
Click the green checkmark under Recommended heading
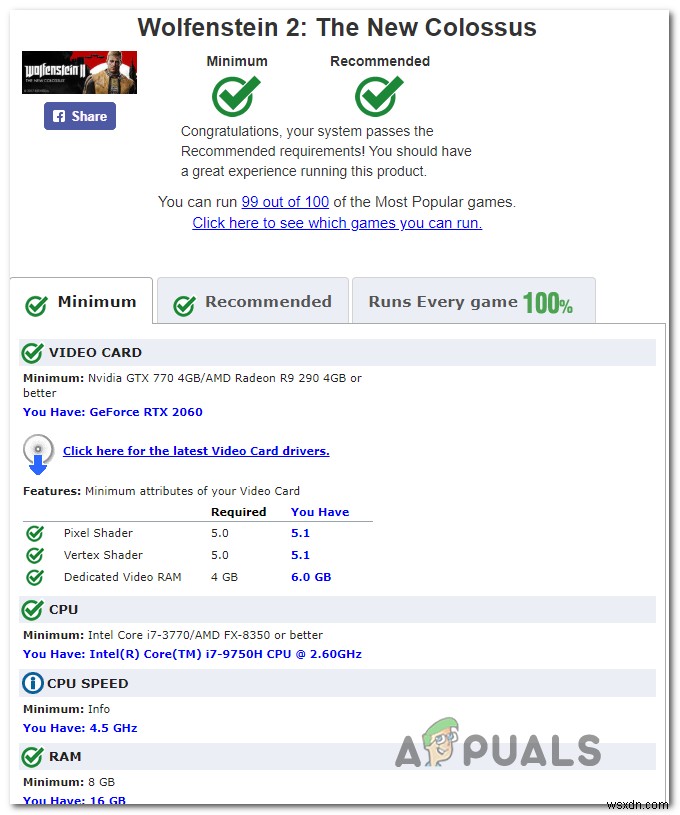click(x=379, y=96)
